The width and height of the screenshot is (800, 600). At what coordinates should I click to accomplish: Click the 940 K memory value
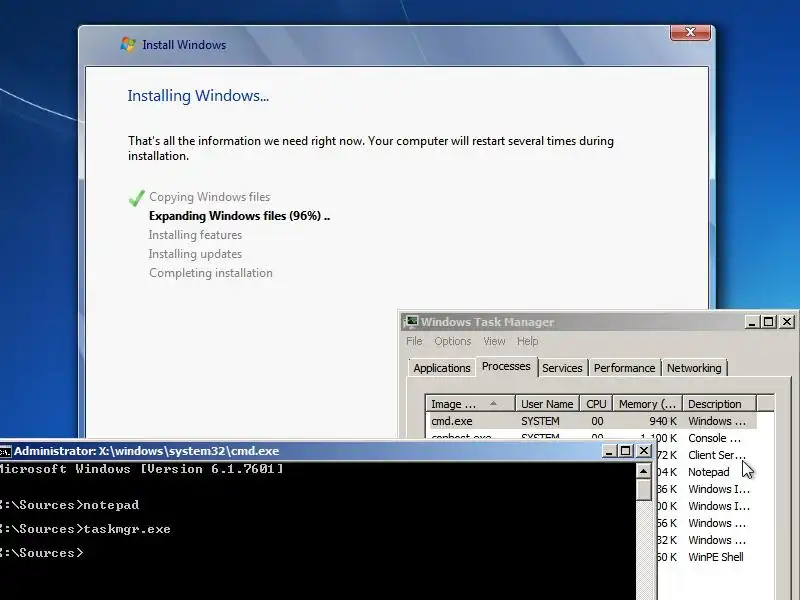click(663, 421)
